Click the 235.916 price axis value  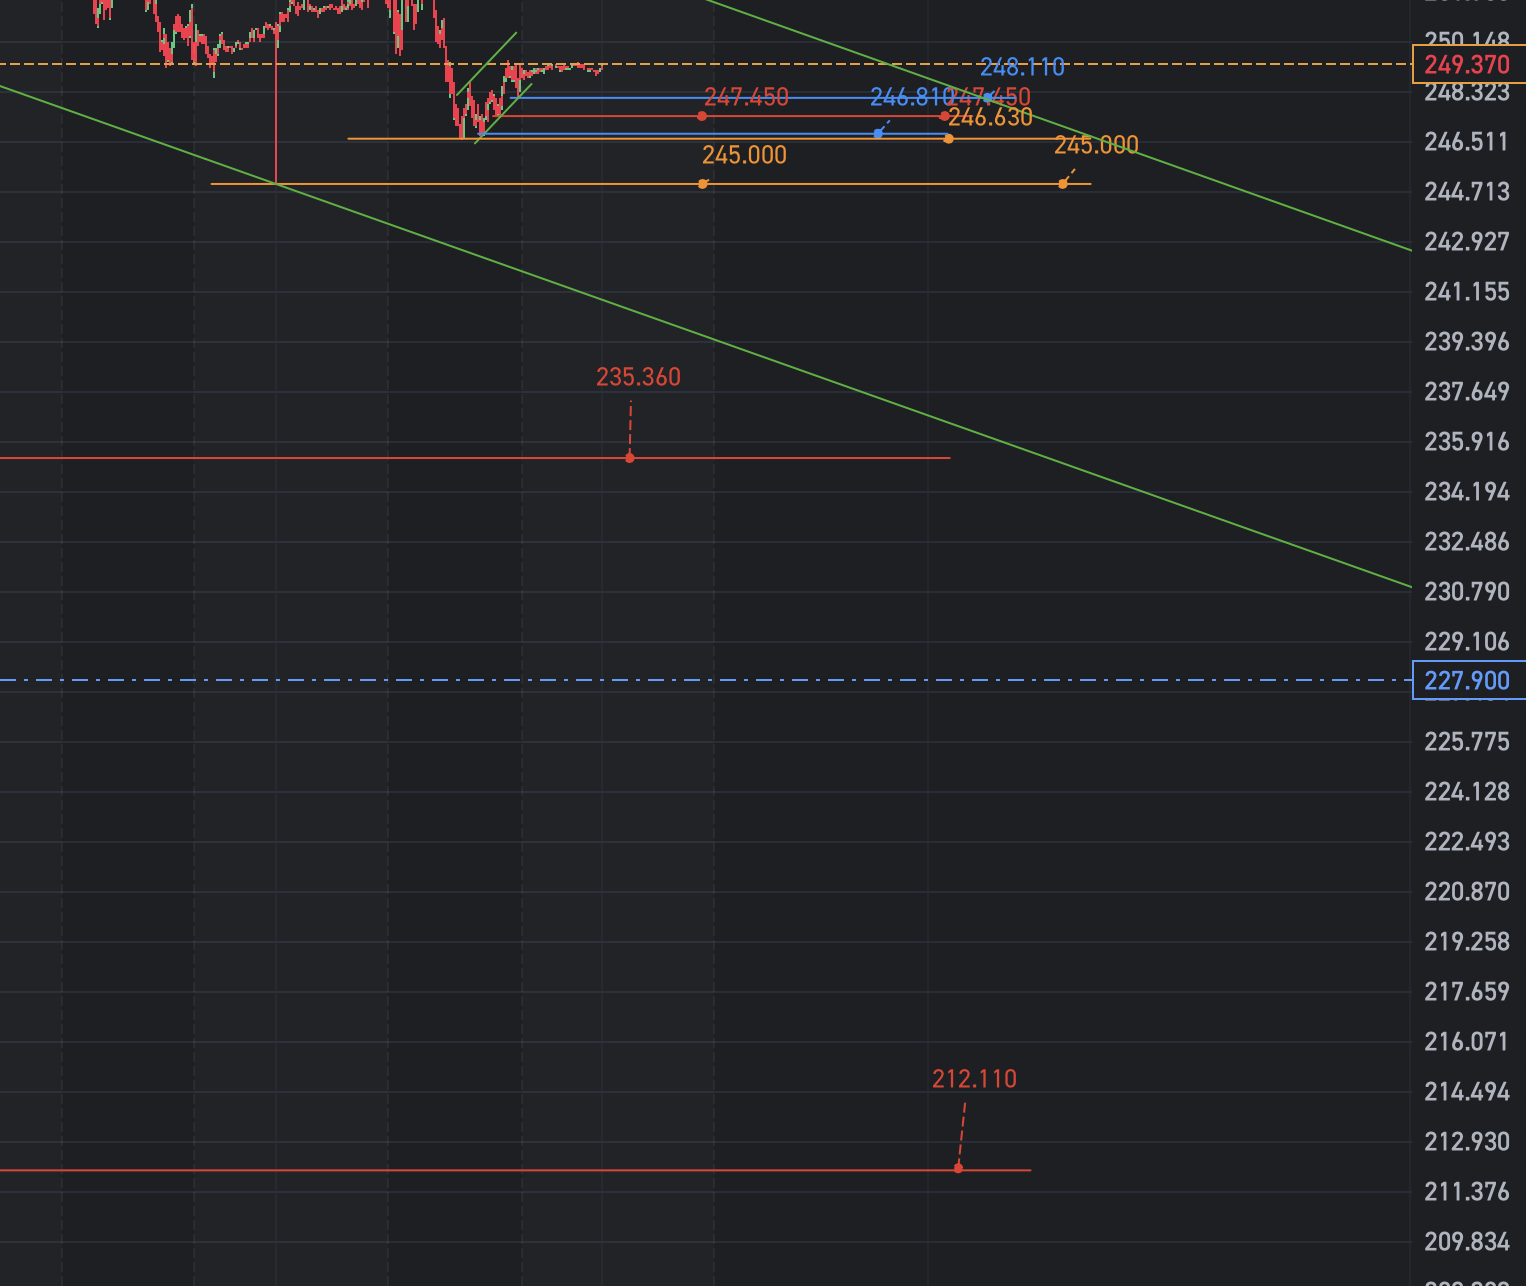point(1467,442)
